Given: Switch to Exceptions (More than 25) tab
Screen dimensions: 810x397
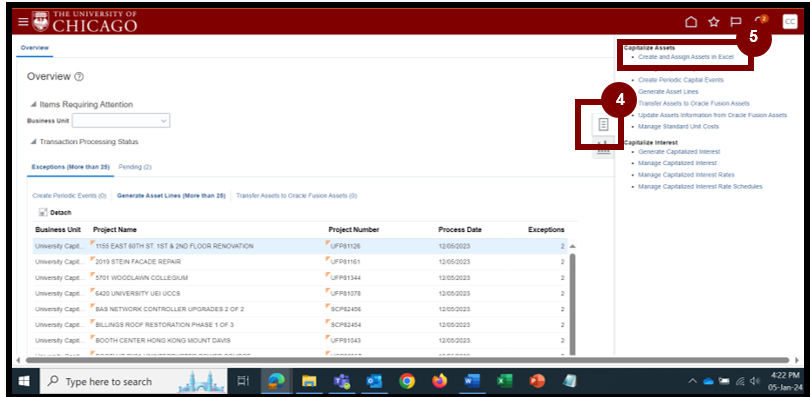Looking at the screenshot, I should tap(70, 167).
